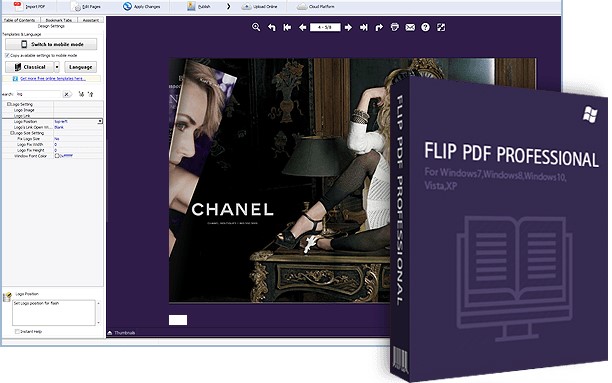Flip to the next page arrow
The width and height of the screenshot is (612, 383).
[x=349, y=27]
